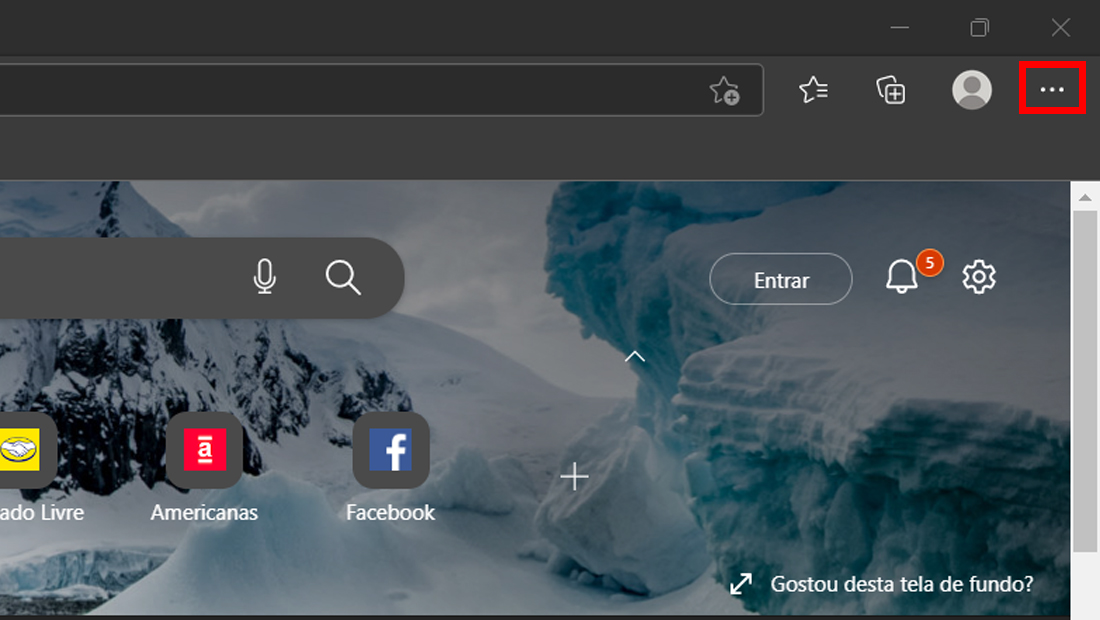The image size is (1100, 620).
Task: Open the notifications bell icon
Action: [901, 276]
